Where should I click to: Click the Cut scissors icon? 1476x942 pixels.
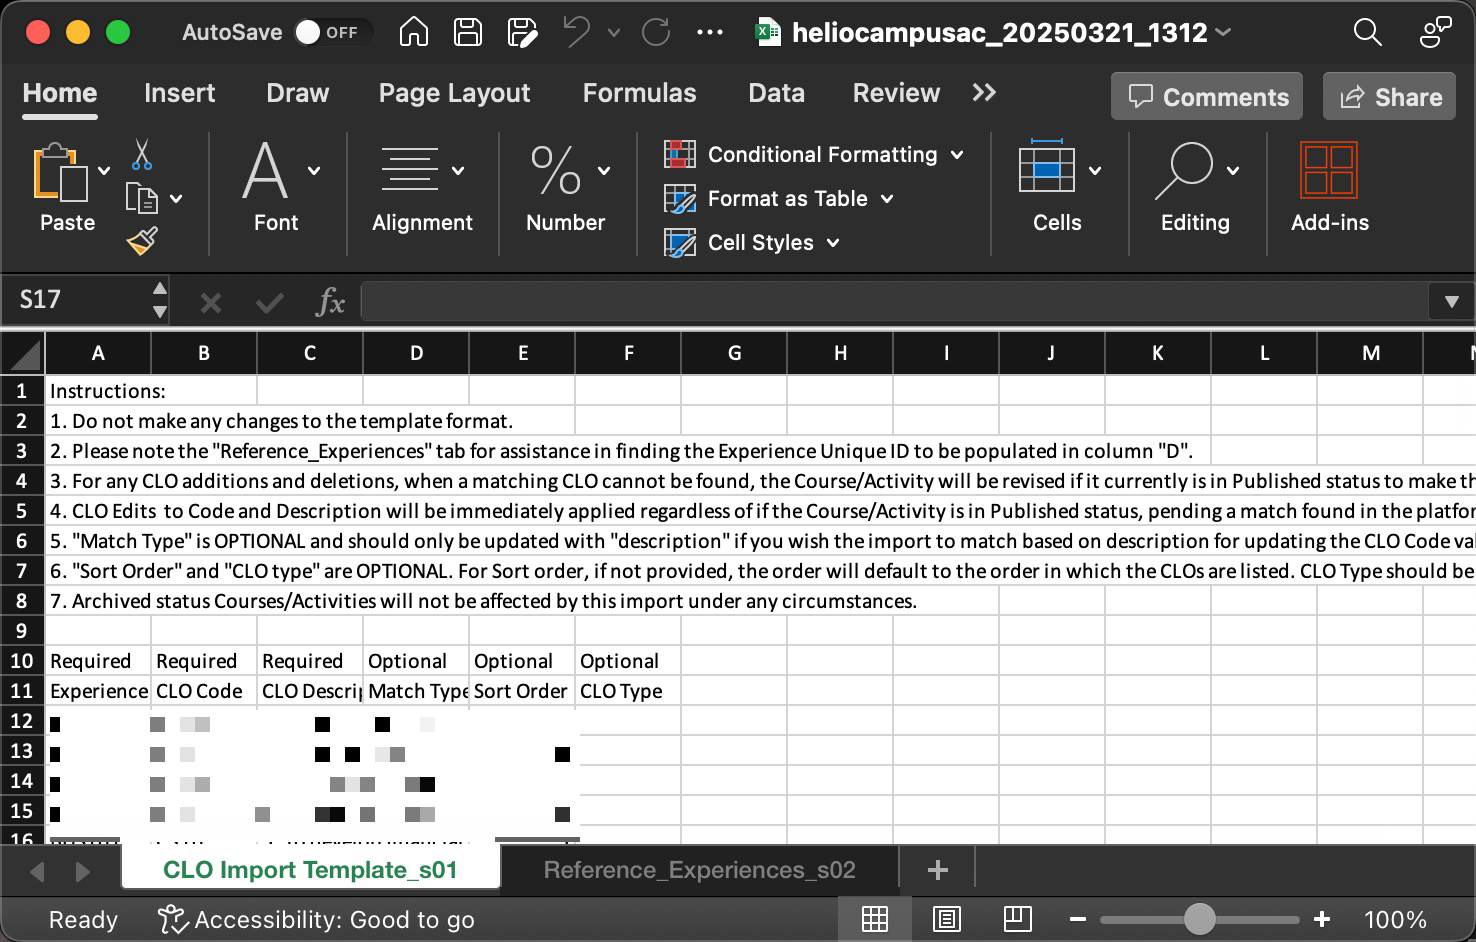pyautogui.click(x=141, y=154)
